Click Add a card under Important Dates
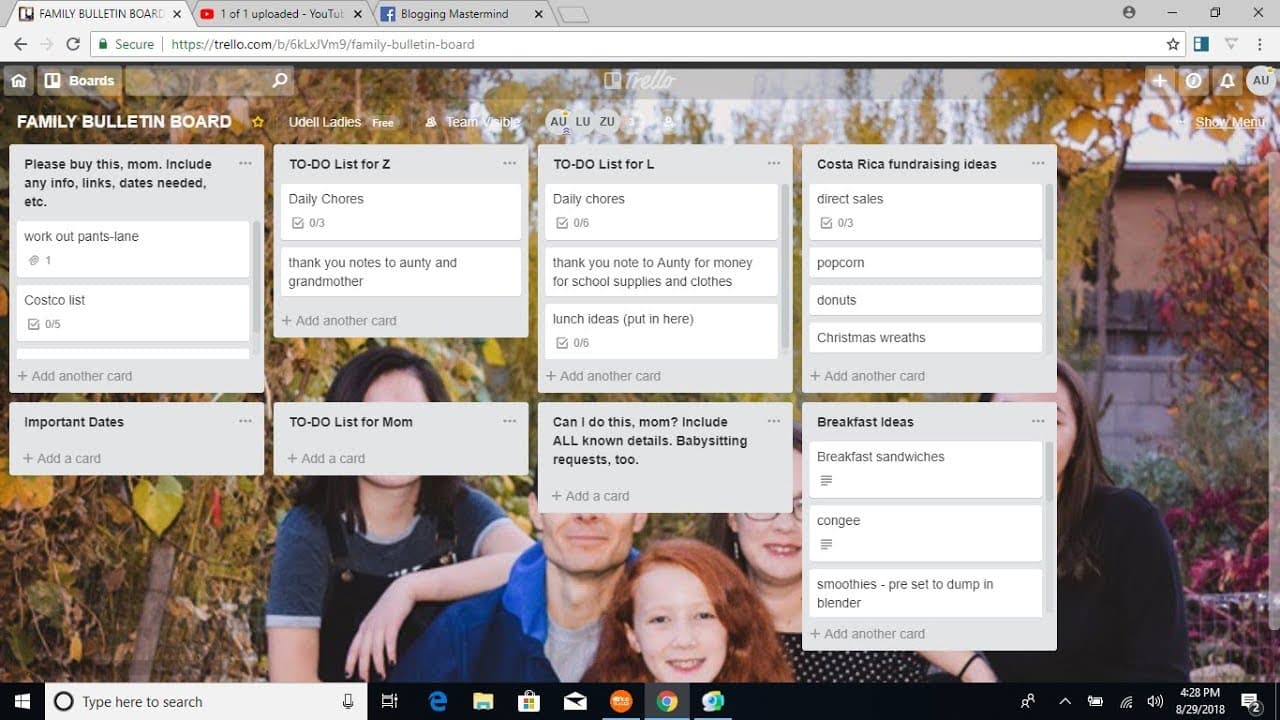The width and height of the screenshot is (1280, 720). point(63,458)
